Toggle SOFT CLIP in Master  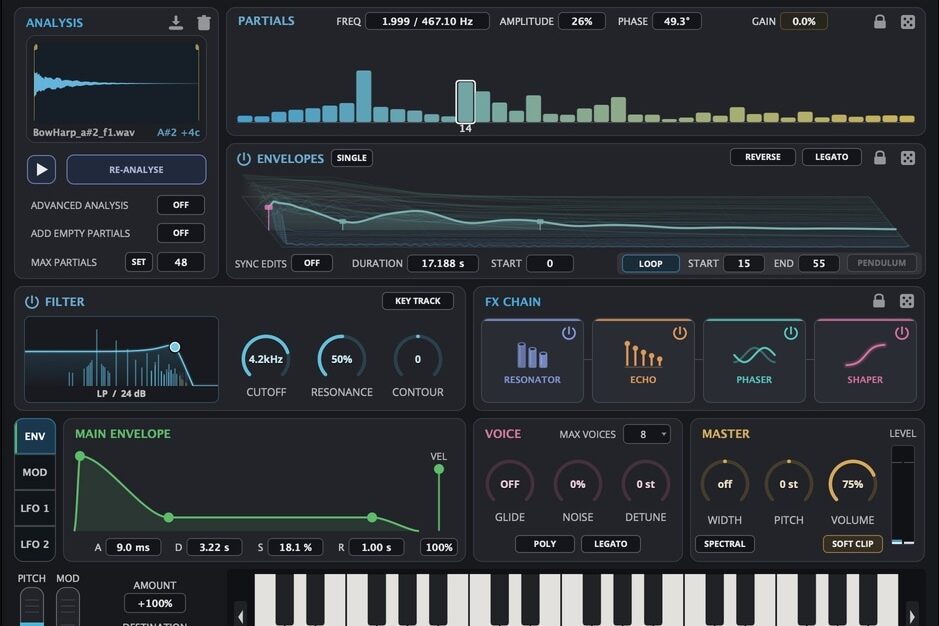[x=852, y=544]
